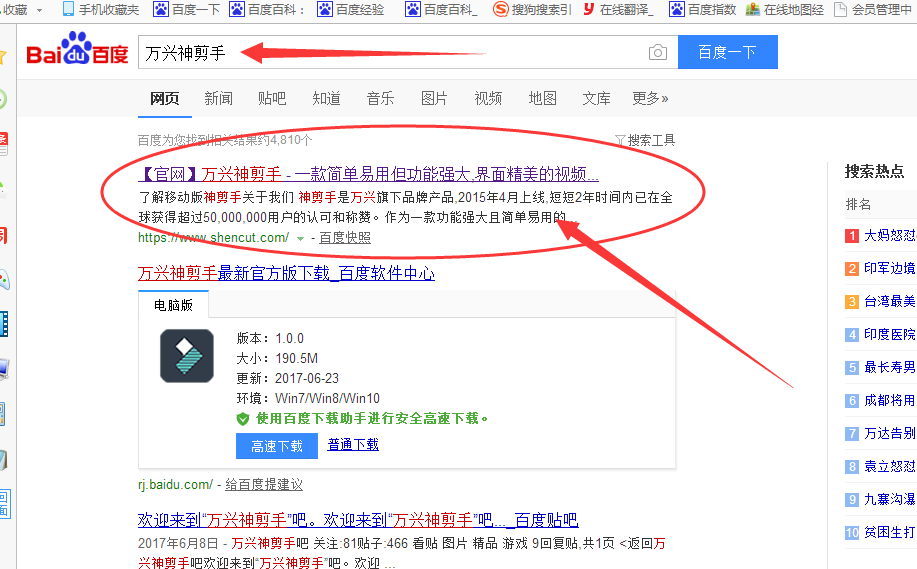
Task: Click the 更新： 2017-06-23 text
Action: tap(288, 378)
